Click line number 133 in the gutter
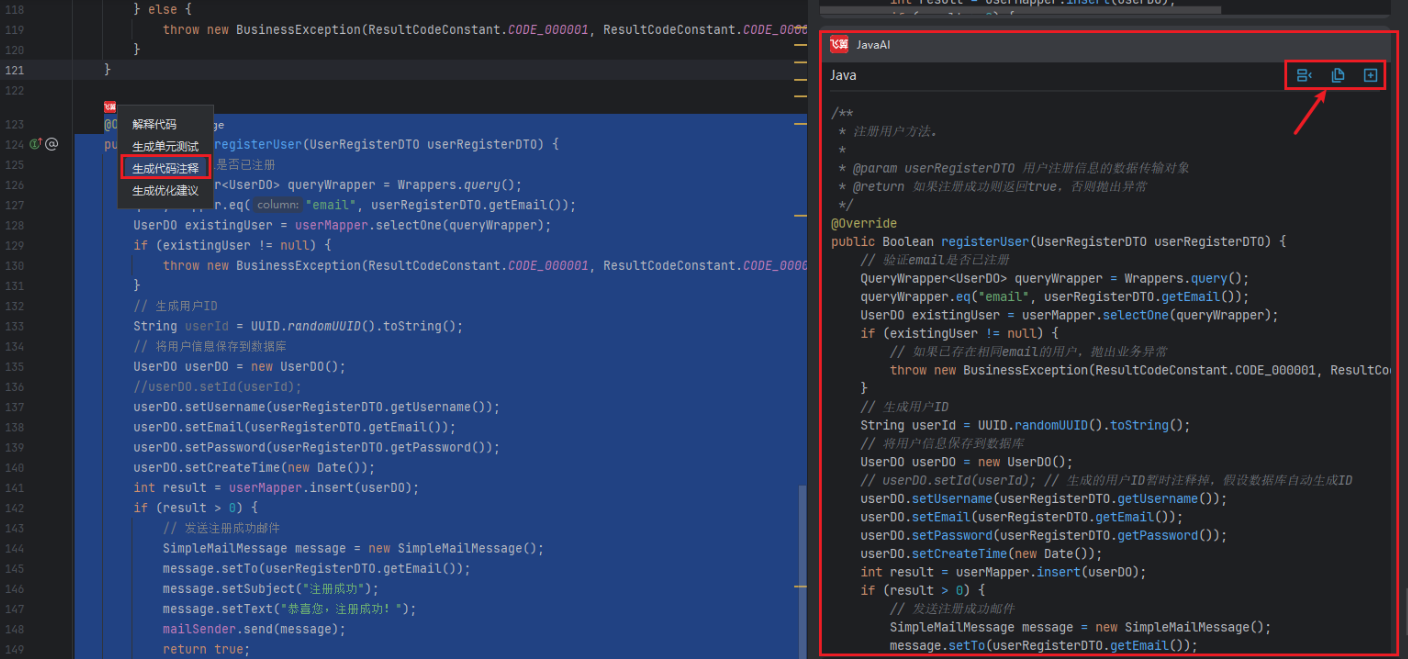This screenshot has height=659, width=1408. pos(15,326)
